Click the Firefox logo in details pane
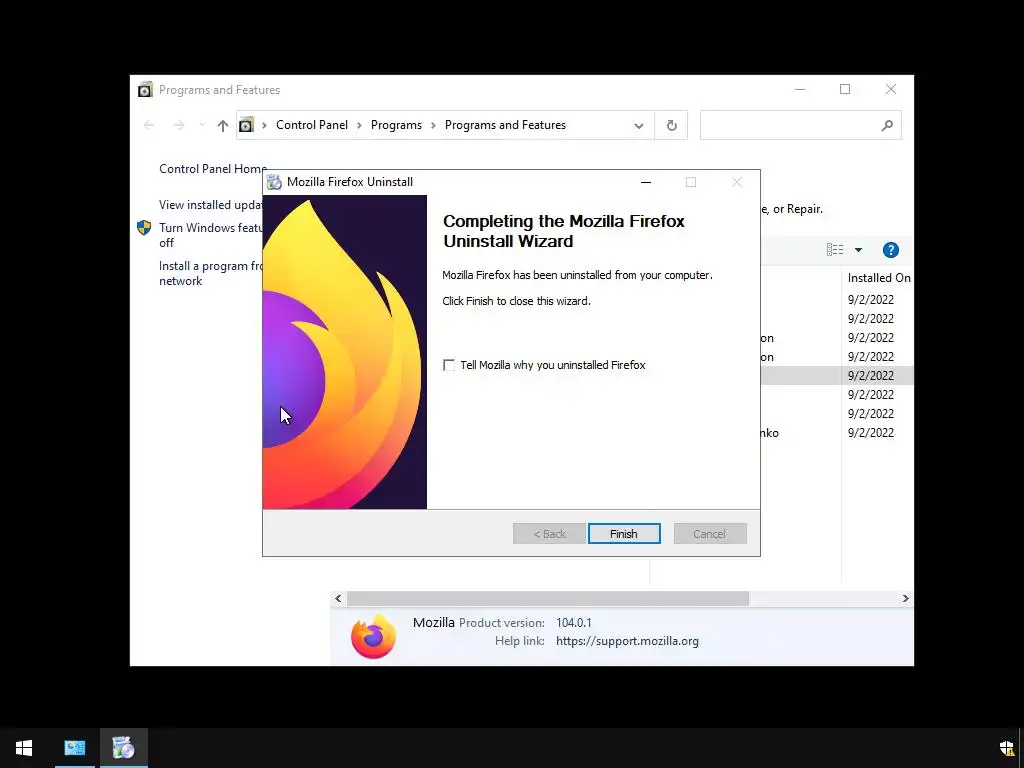 pos(374,636)
